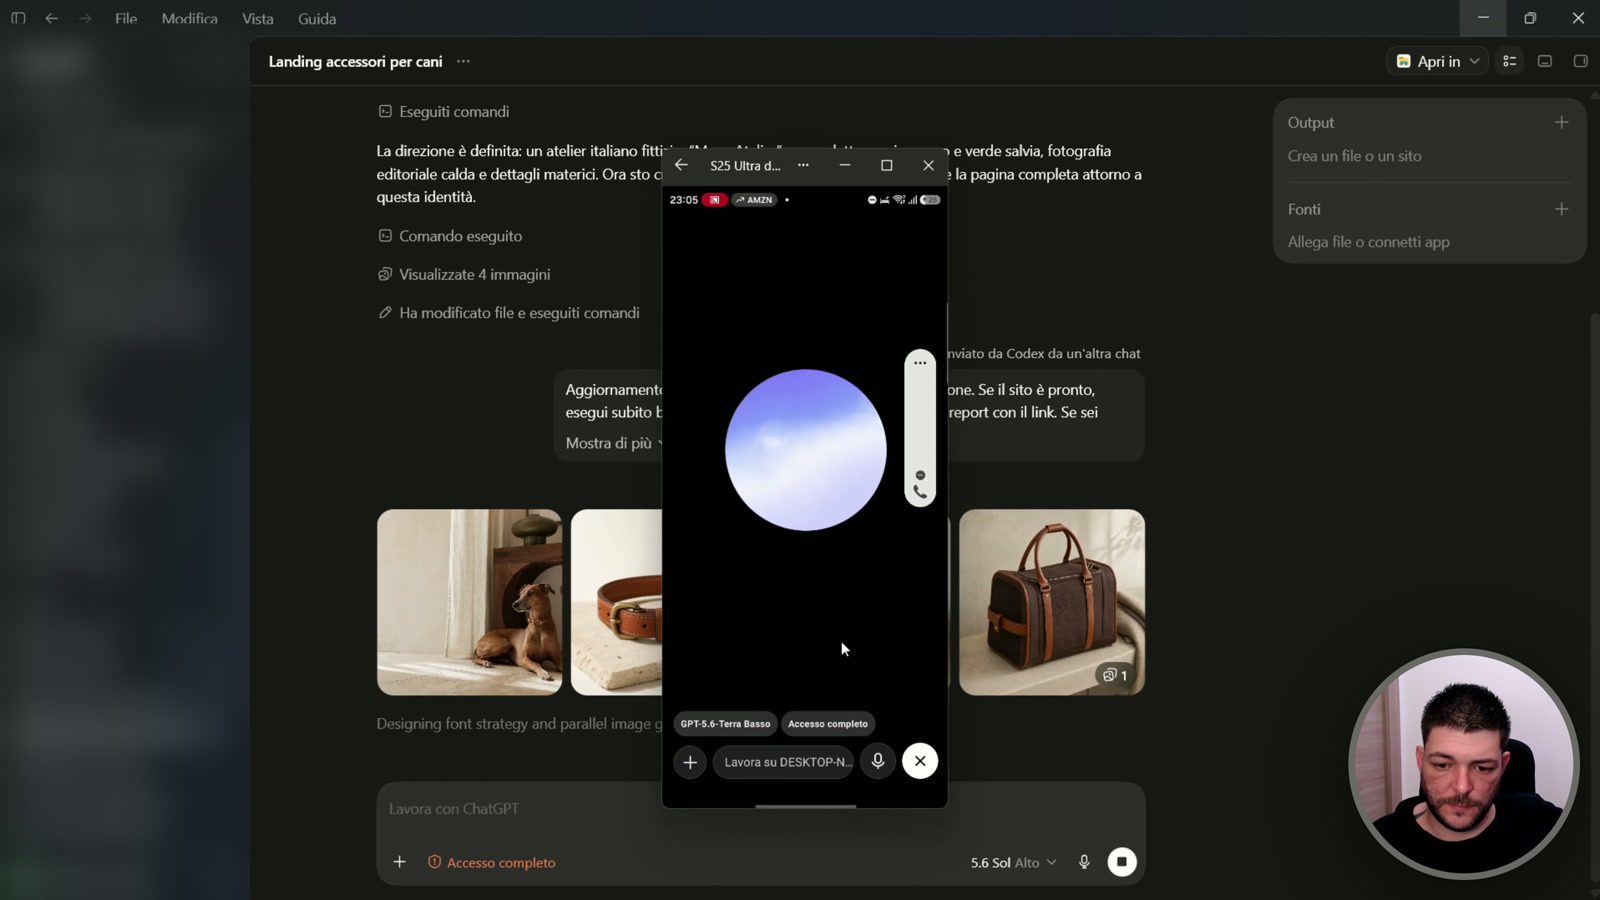Toggle the right side panel layout icon

[x=1580, y=61]
